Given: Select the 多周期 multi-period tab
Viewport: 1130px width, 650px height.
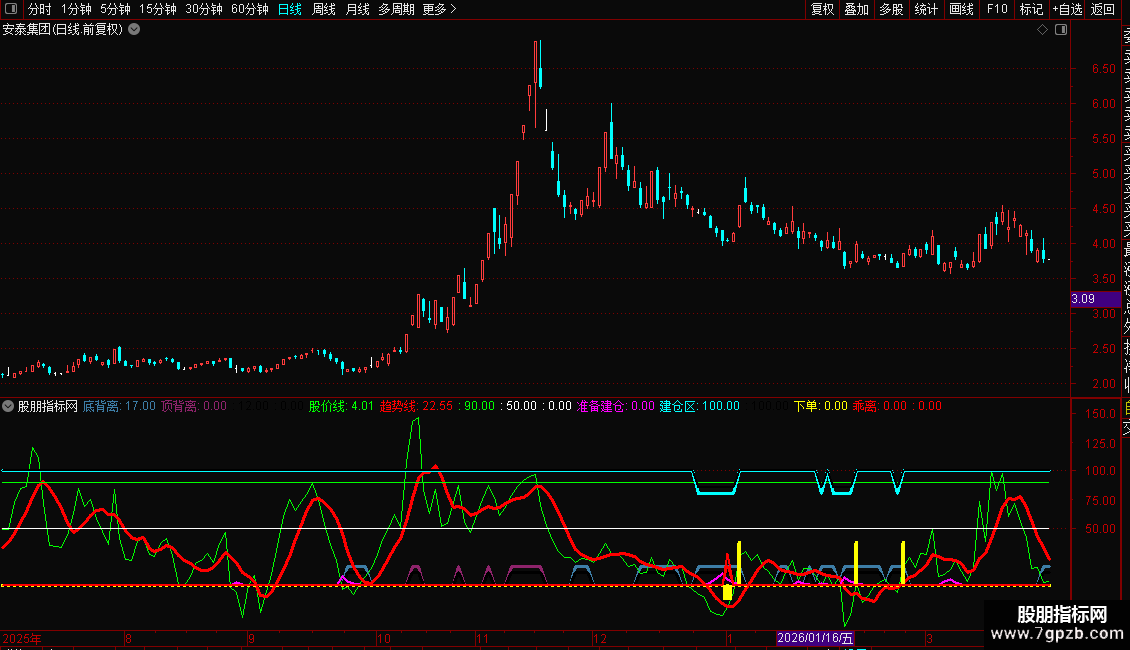Looking at the screenshot, I should point(396,9).
